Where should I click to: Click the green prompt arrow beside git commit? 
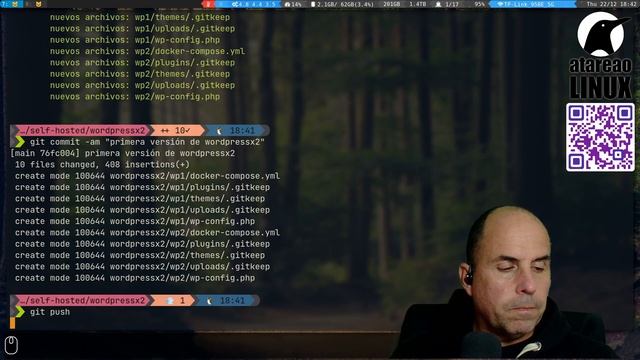(19, 142)
